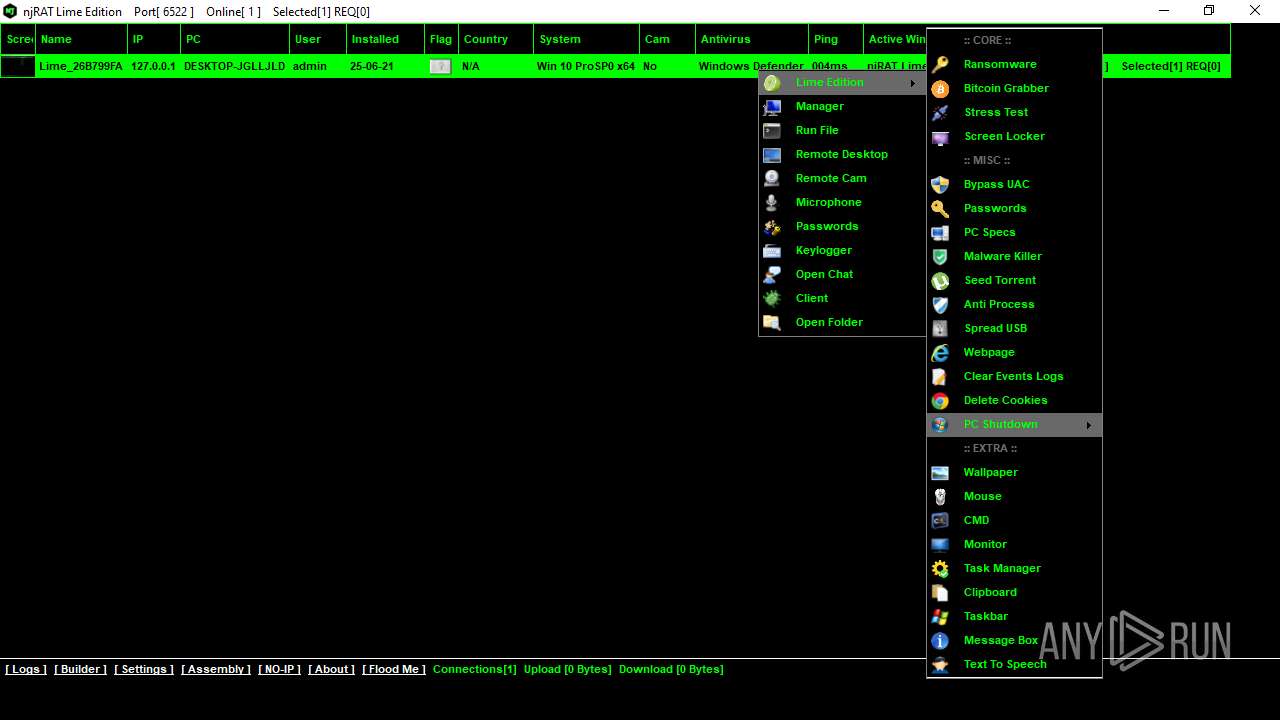1280x720 pixels.
Task: Click the Wallpaper picture icon
Action: coord(940,472)
